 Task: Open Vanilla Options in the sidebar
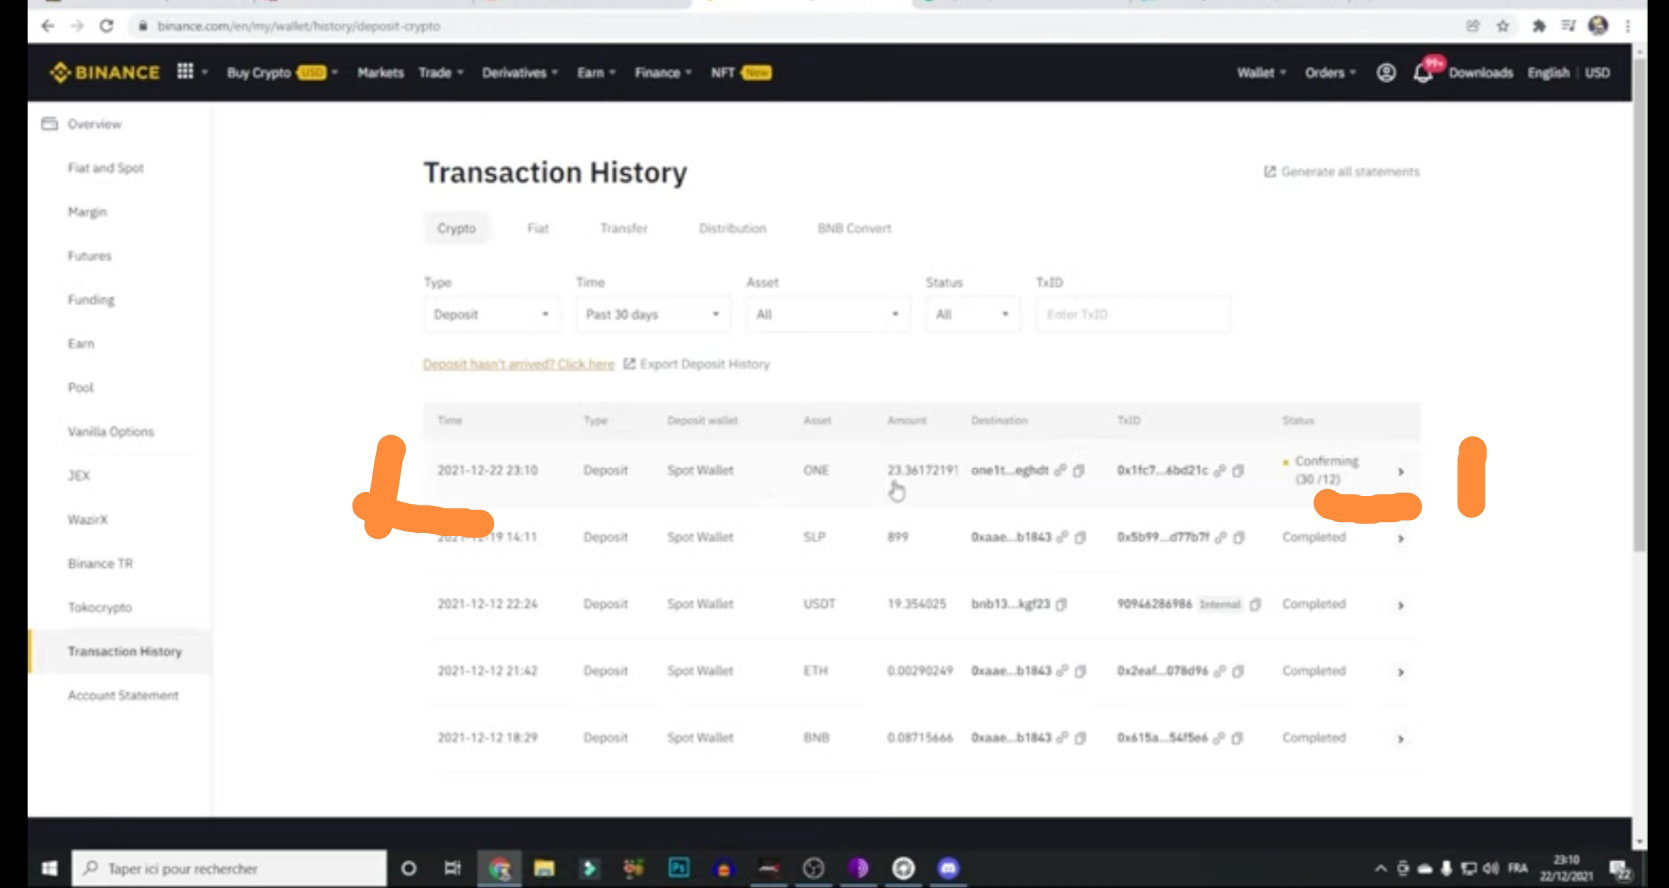[x=111, y=432]
